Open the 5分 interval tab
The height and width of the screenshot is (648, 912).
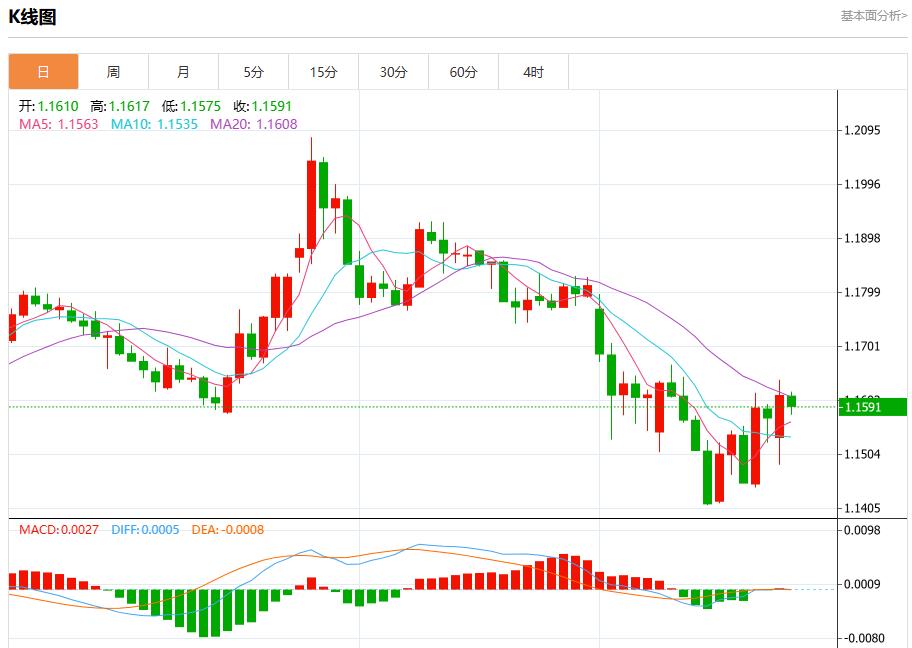[x=254, y=72]
